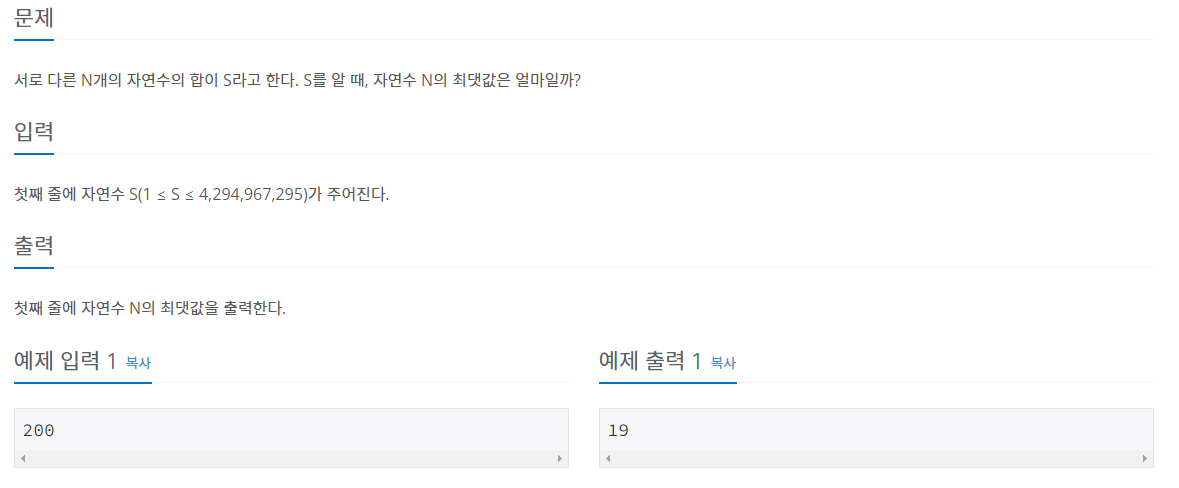This screenshot has width=1179, height=488.
Task: Click the 예제 출력 1 heading
Action: coord(650,361)
